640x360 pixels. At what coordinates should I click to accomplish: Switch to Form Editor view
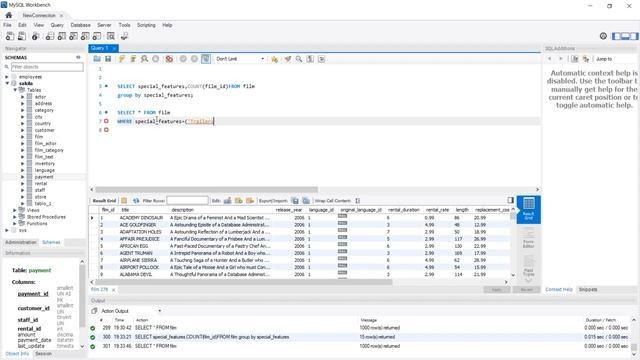[529, 238]
